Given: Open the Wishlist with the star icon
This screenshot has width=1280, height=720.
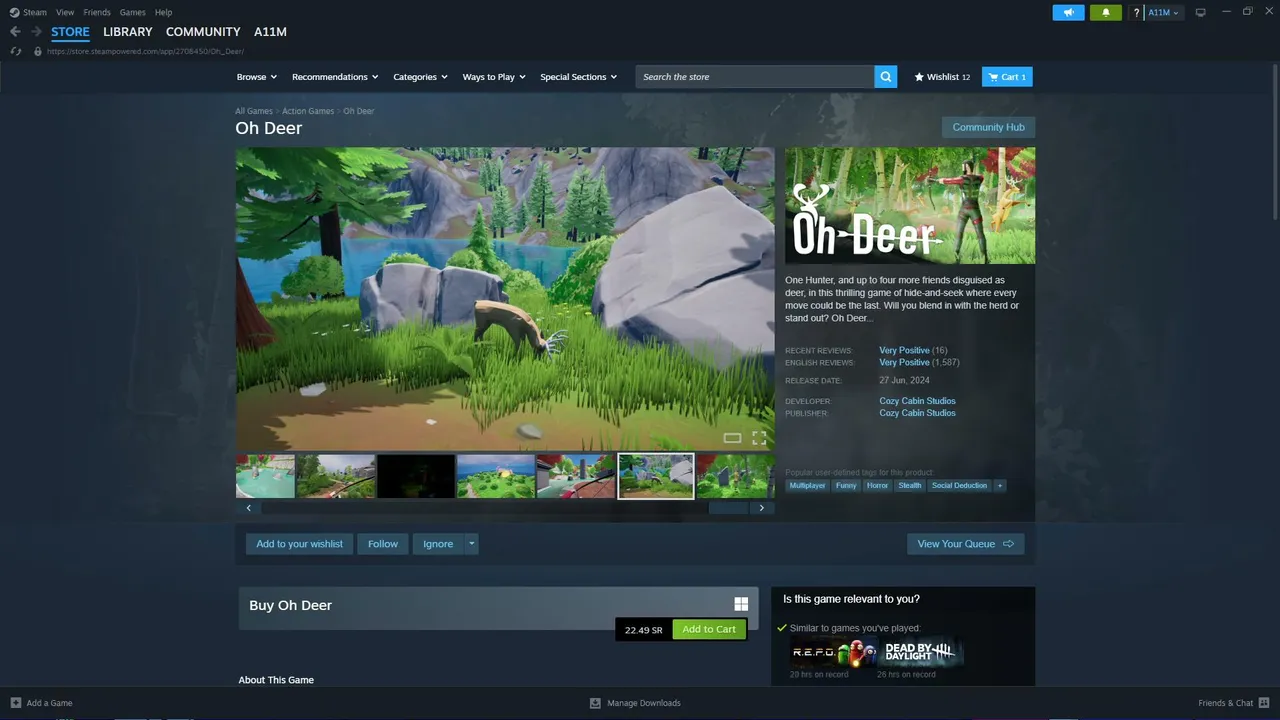Looking at the screenshot, I should [942, 77].
